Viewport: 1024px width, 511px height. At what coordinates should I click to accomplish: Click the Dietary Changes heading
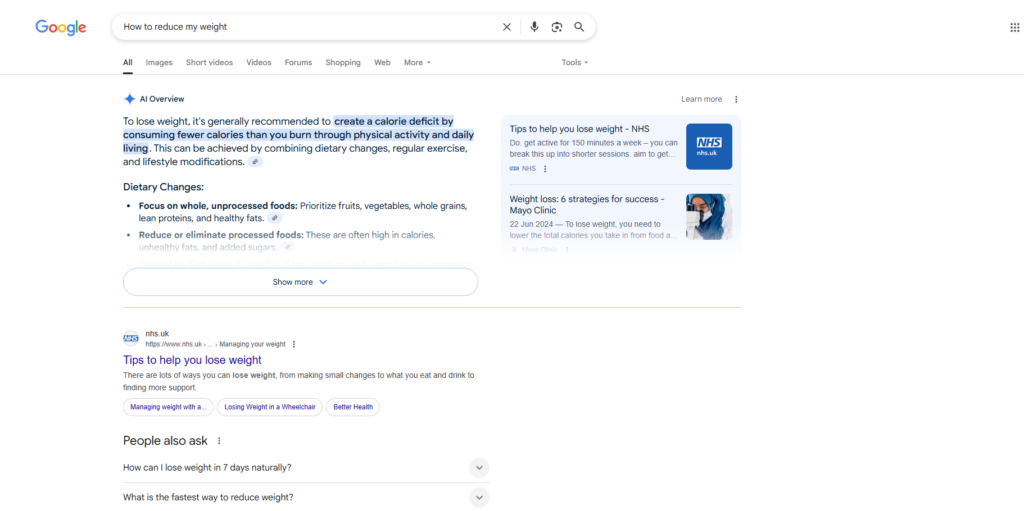point(163,187)
